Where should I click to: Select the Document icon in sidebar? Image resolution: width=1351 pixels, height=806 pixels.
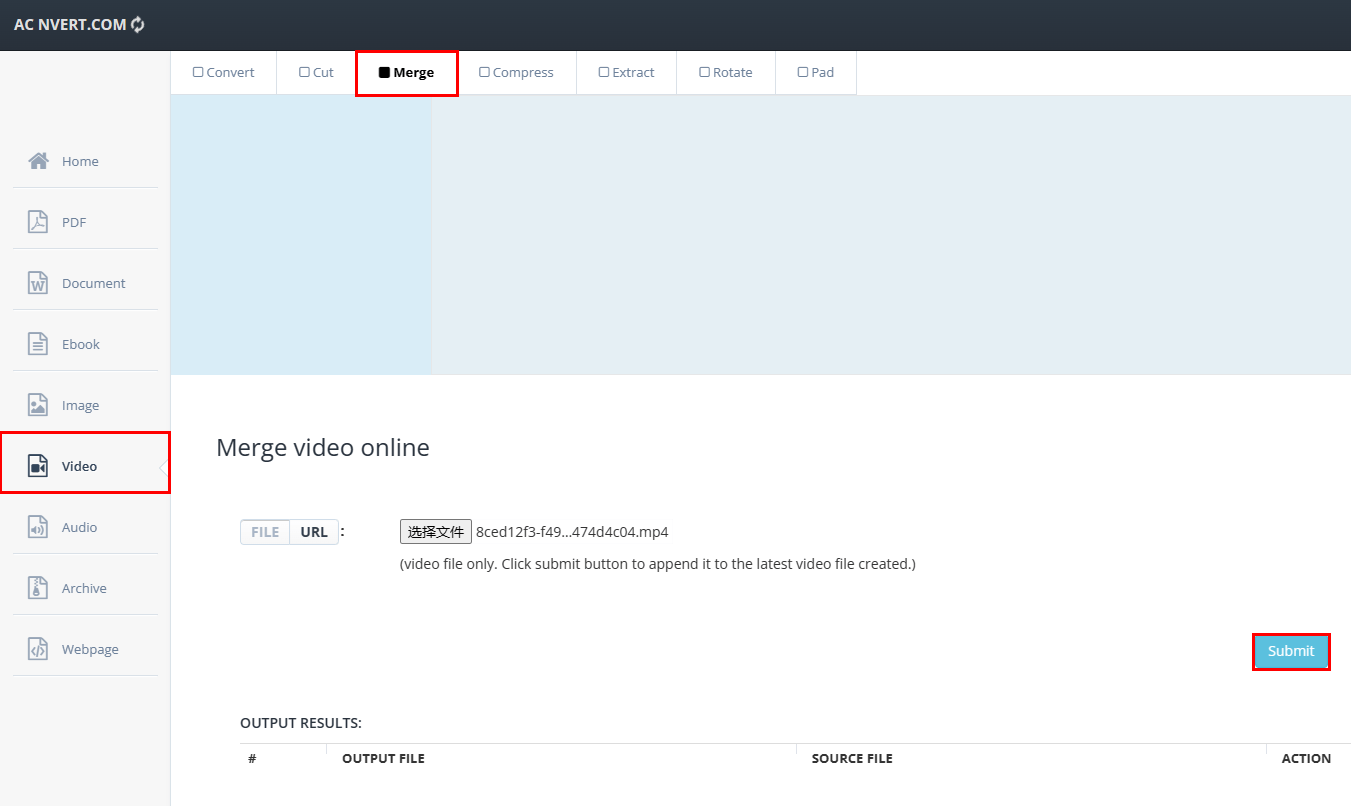(38, 283)
